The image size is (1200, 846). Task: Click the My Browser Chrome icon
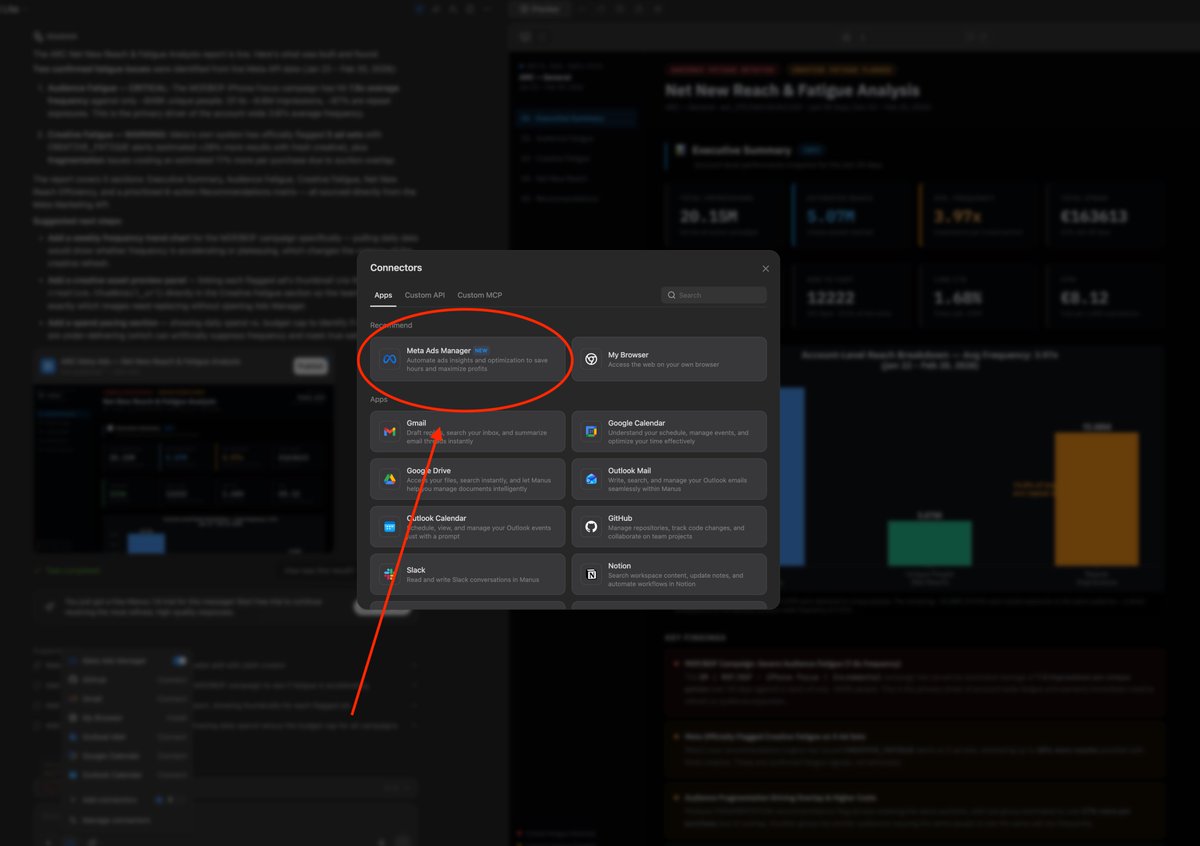[x=591, y=359]
